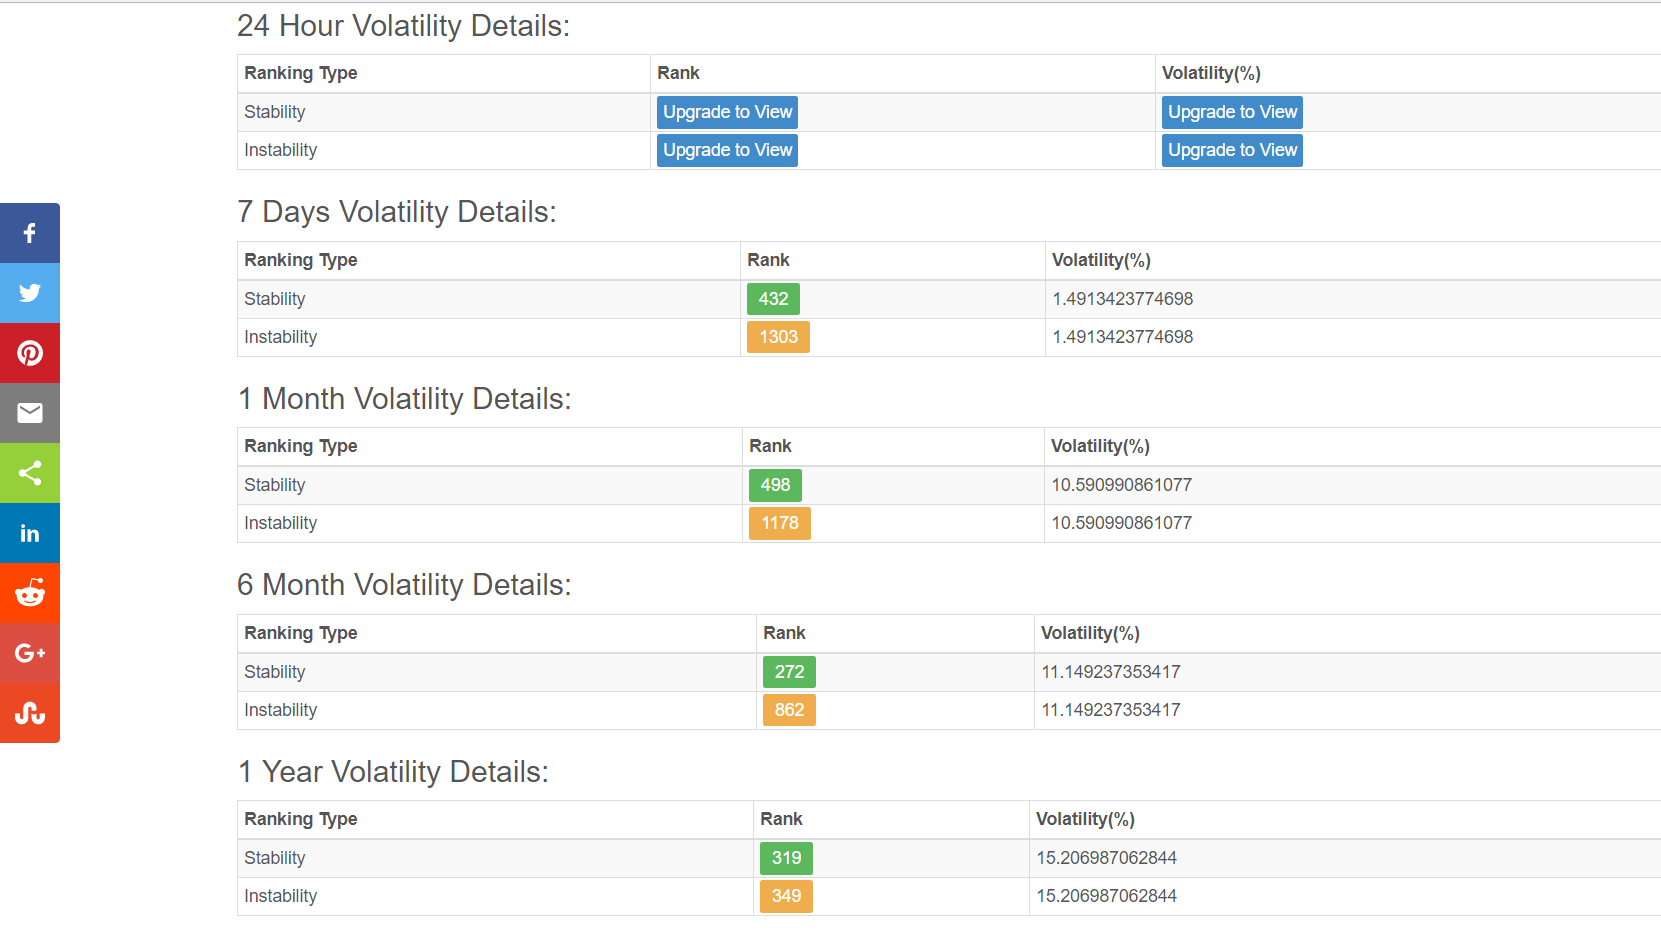The height and width of the screenshot is (935, 1661).
Task: Share page on Facebook
Action: 30,233
